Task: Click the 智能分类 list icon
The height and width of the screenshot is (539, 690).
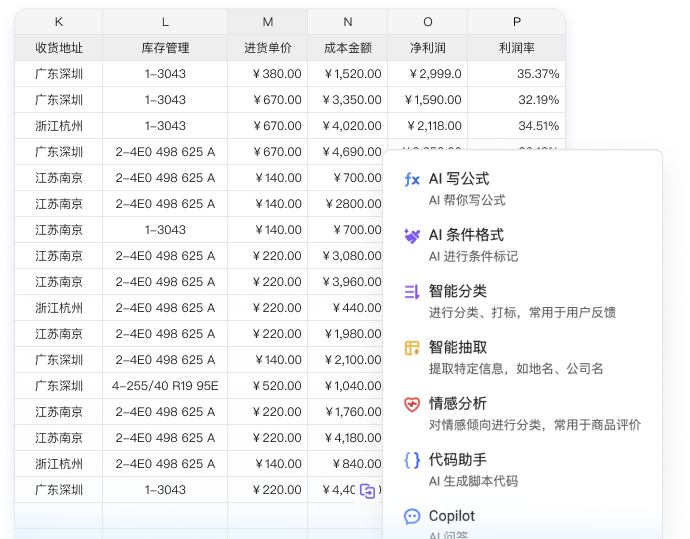Action: (412, 292)
